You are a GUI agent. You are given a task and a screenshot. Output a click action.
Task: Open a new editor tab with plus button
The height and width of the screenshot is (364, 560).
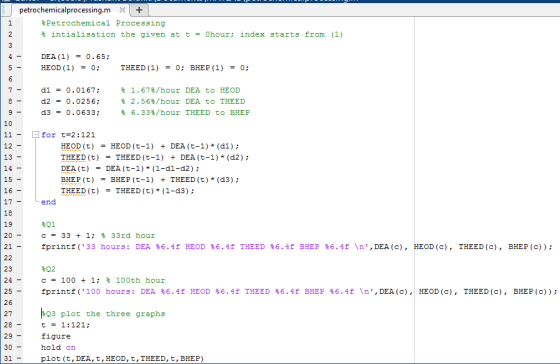coord(139,10)
